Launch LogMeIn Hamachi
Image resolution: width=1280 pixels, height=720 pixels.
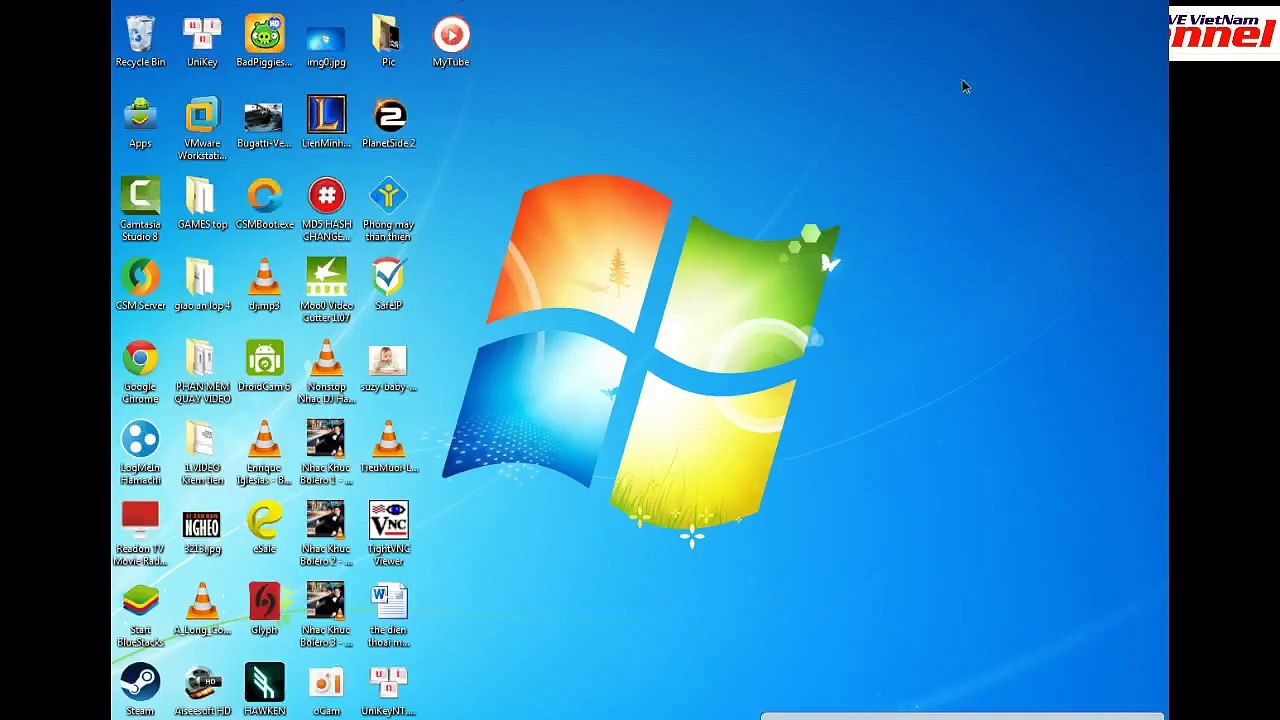[140, 452]
